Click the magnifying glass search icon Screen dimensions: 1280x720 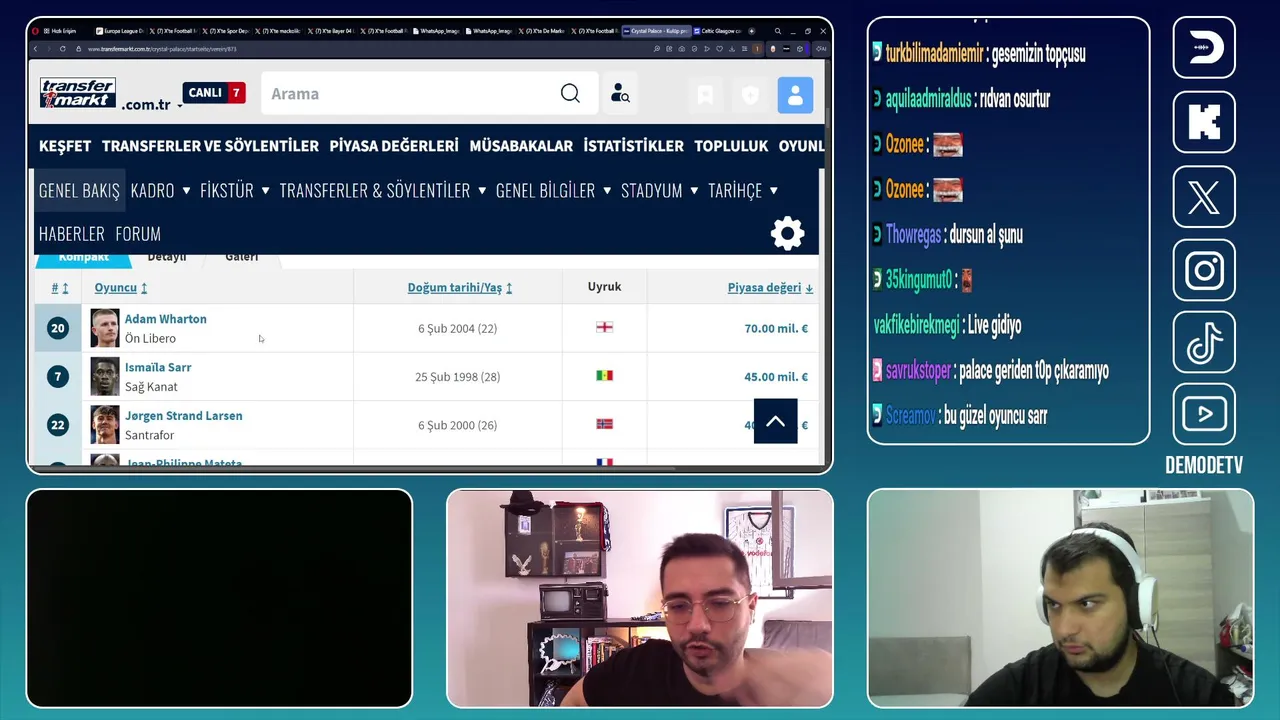(x=570, y=94)
